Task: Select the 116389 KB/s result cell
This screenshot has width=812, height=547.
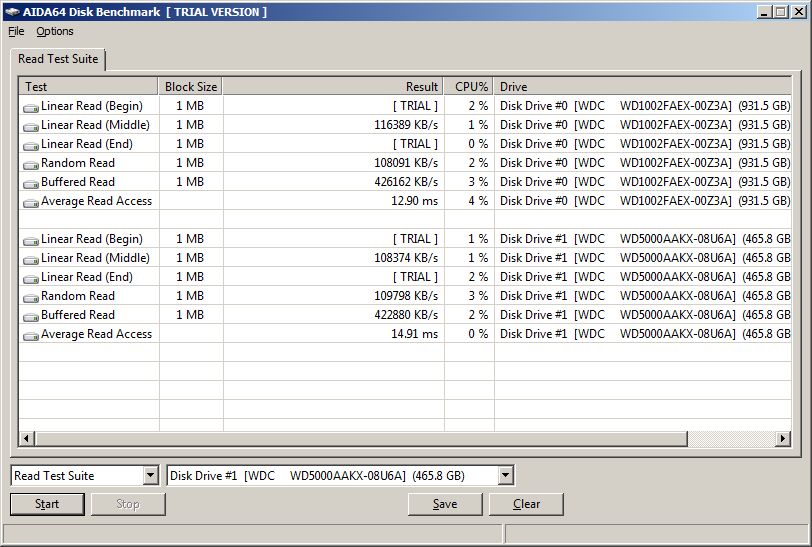Action: (406, 125)
